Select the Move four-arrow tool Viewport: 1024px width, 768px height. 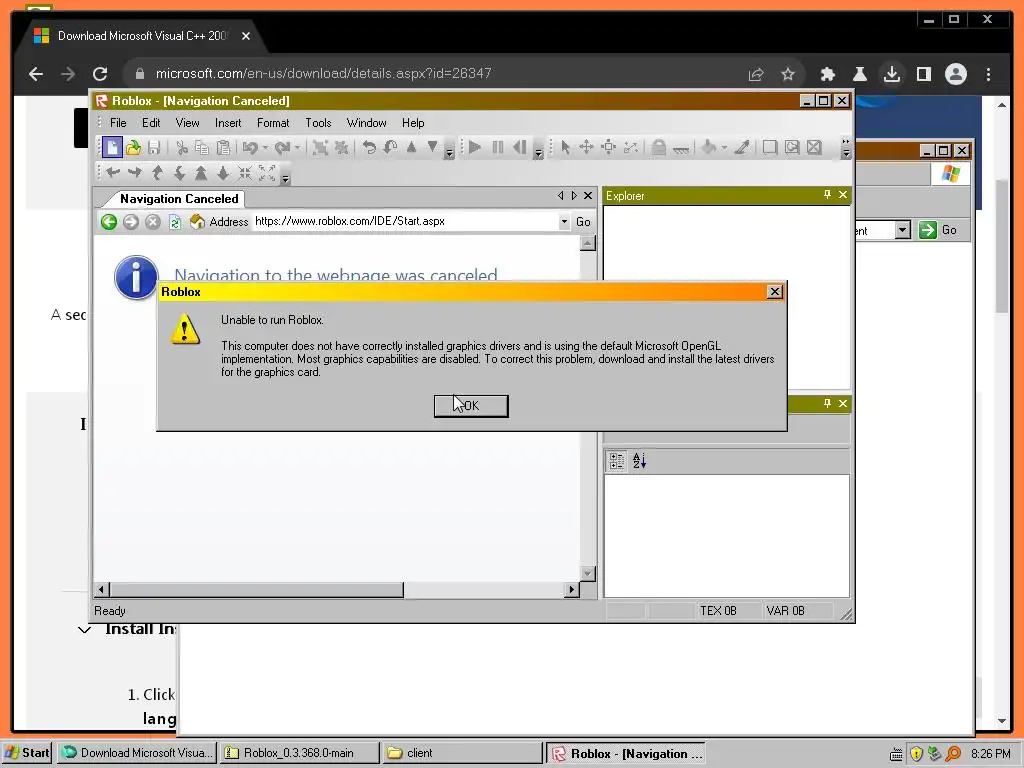586,148
